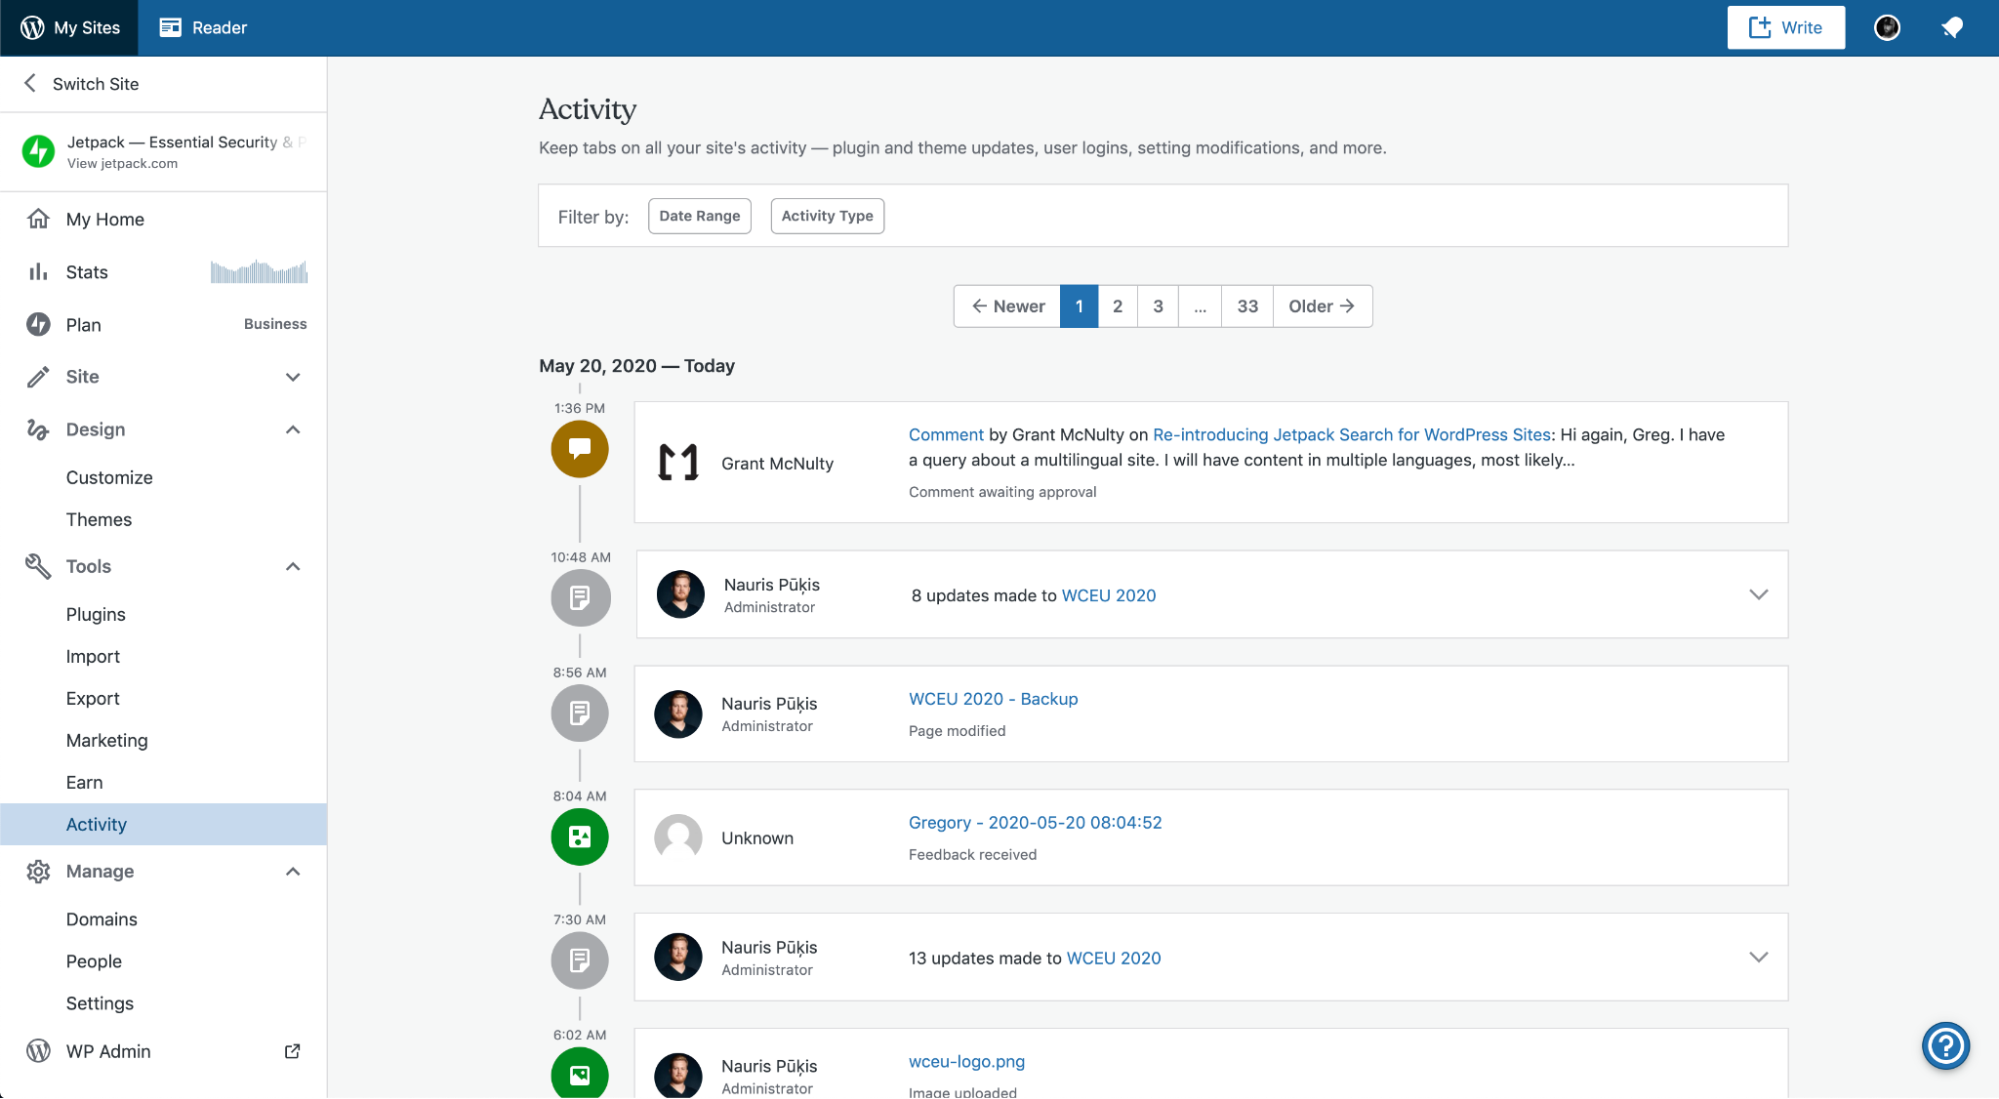Click the WordPress WP Admin icon
The height and width of the screenshot is (1099, 1999).
pos(38,1049)
